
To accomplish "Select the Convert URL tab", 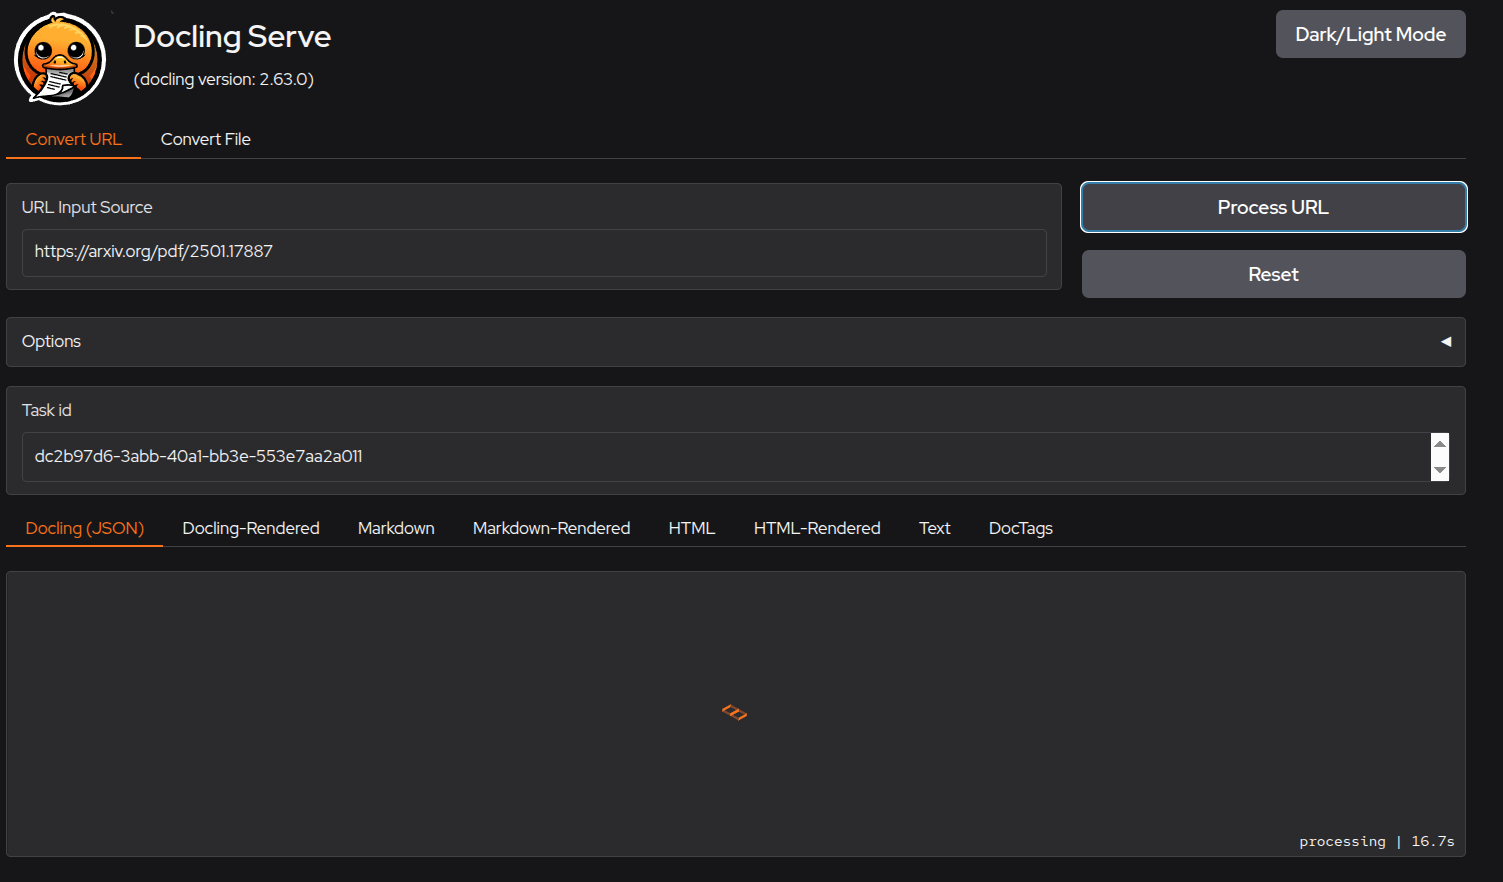I will [74, 140].
